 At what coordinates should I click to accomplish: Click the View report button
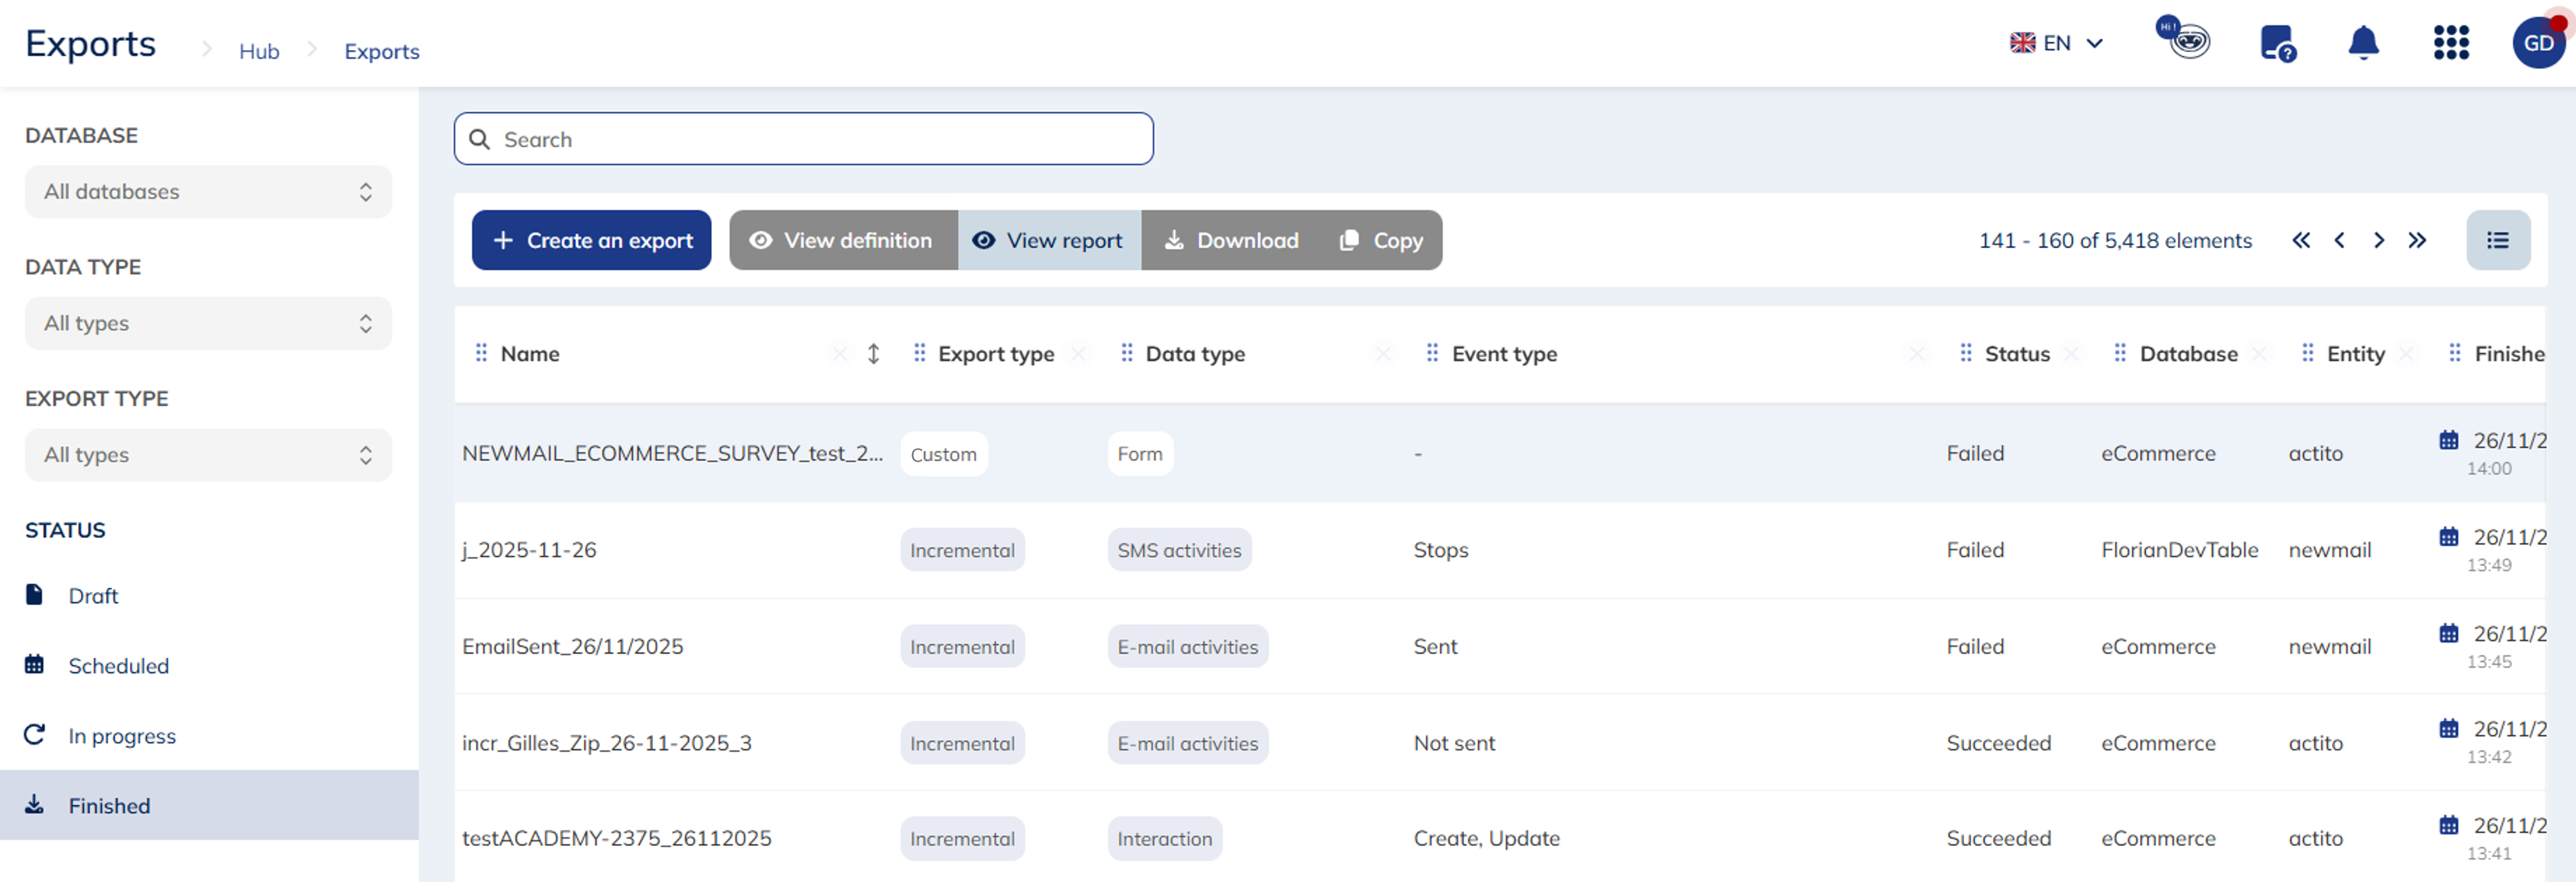pos(1049,240)
